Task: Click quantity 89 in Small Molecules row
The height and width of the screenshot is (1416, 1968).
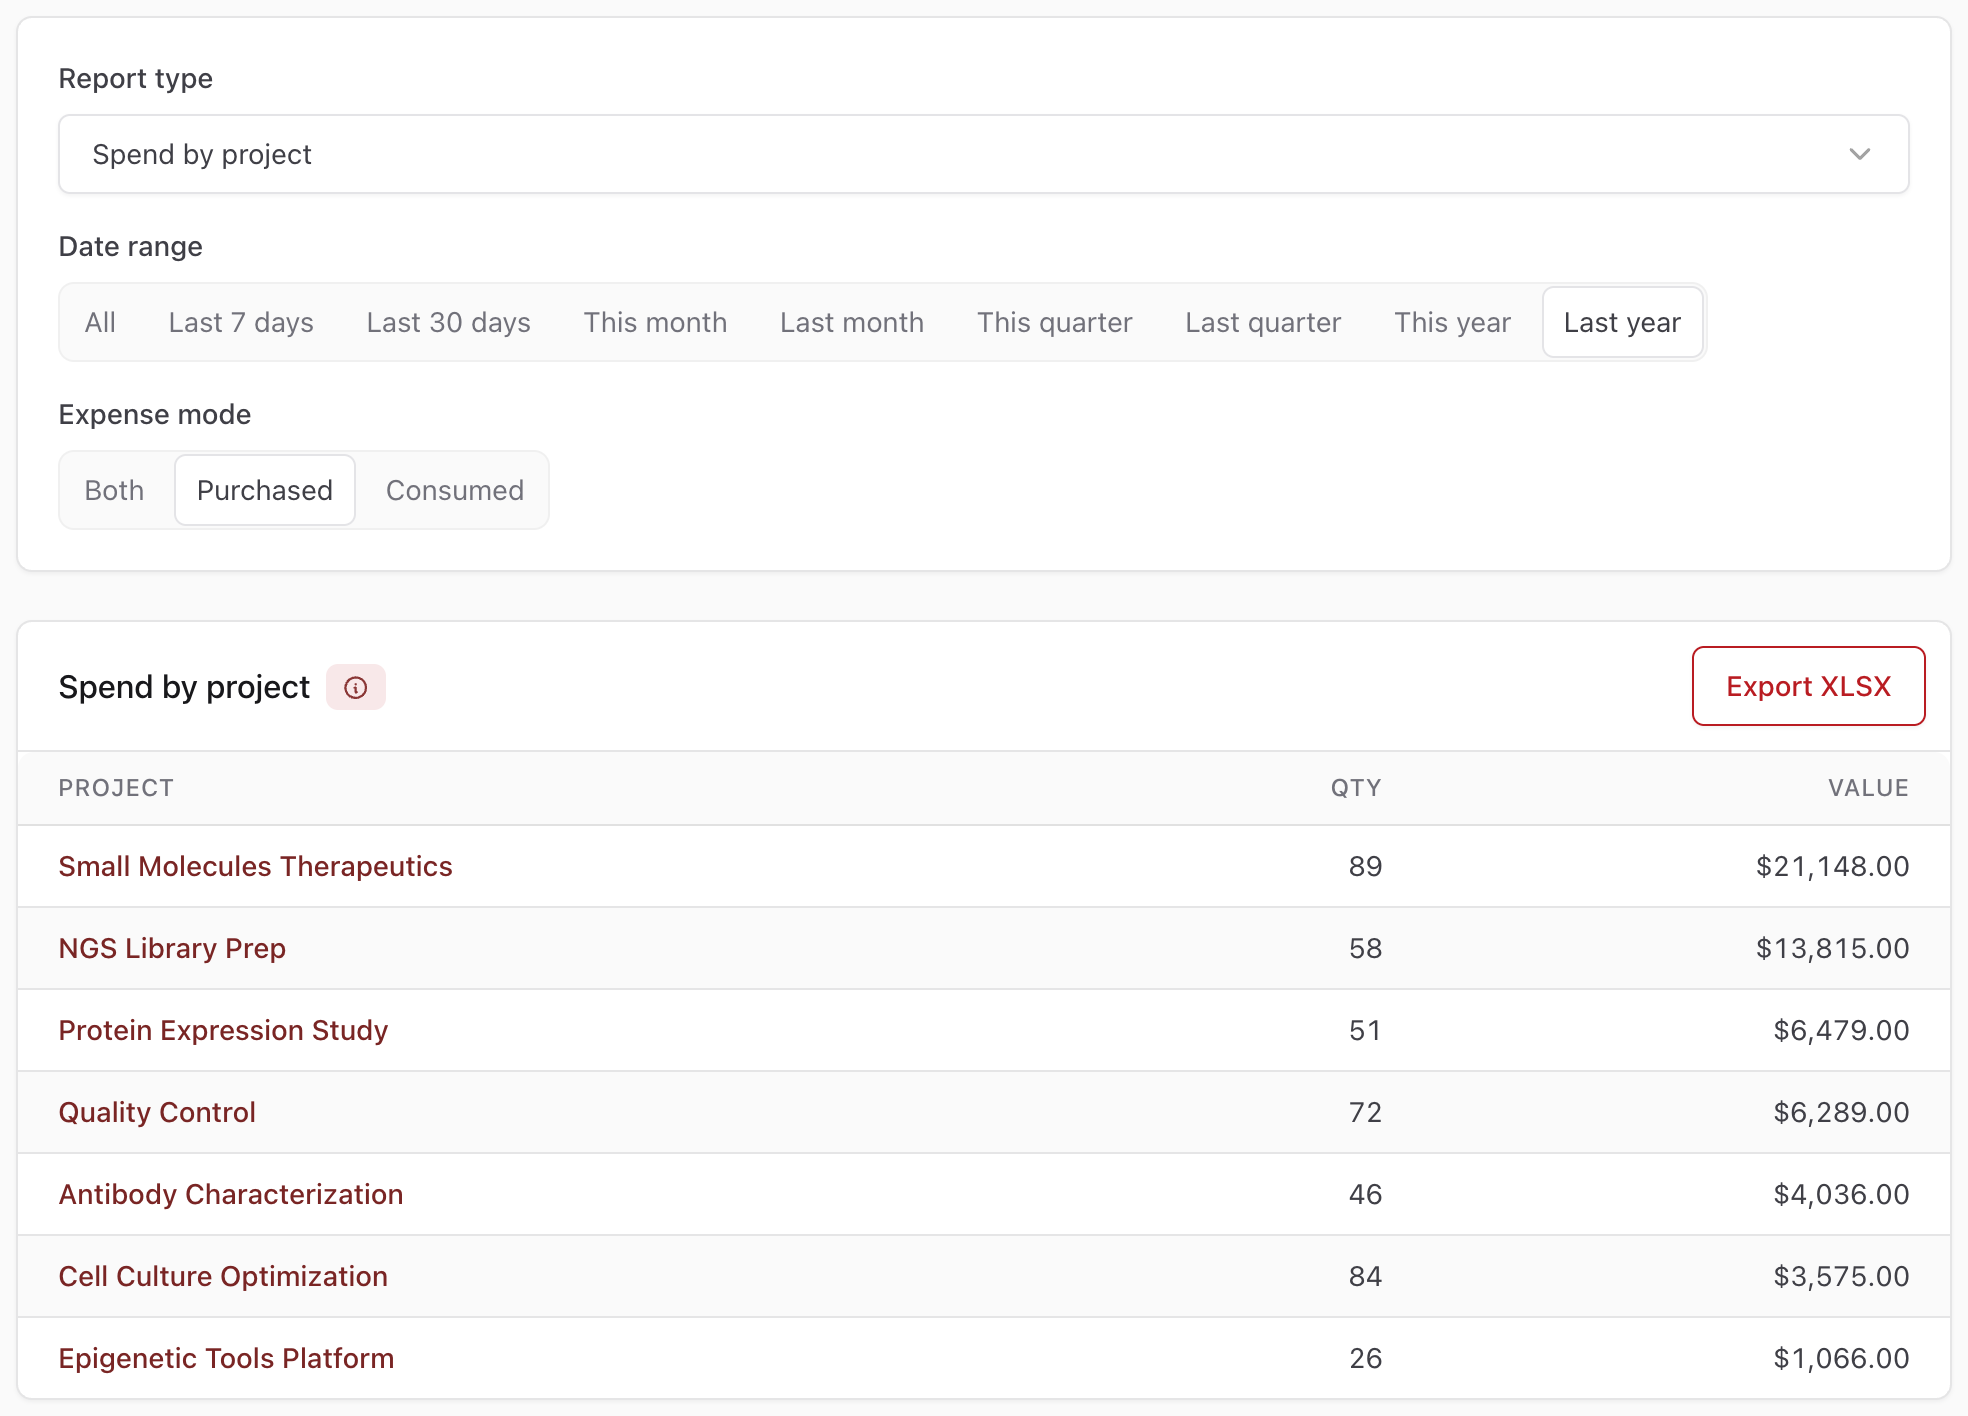Action: click(x=1365, y=866)
